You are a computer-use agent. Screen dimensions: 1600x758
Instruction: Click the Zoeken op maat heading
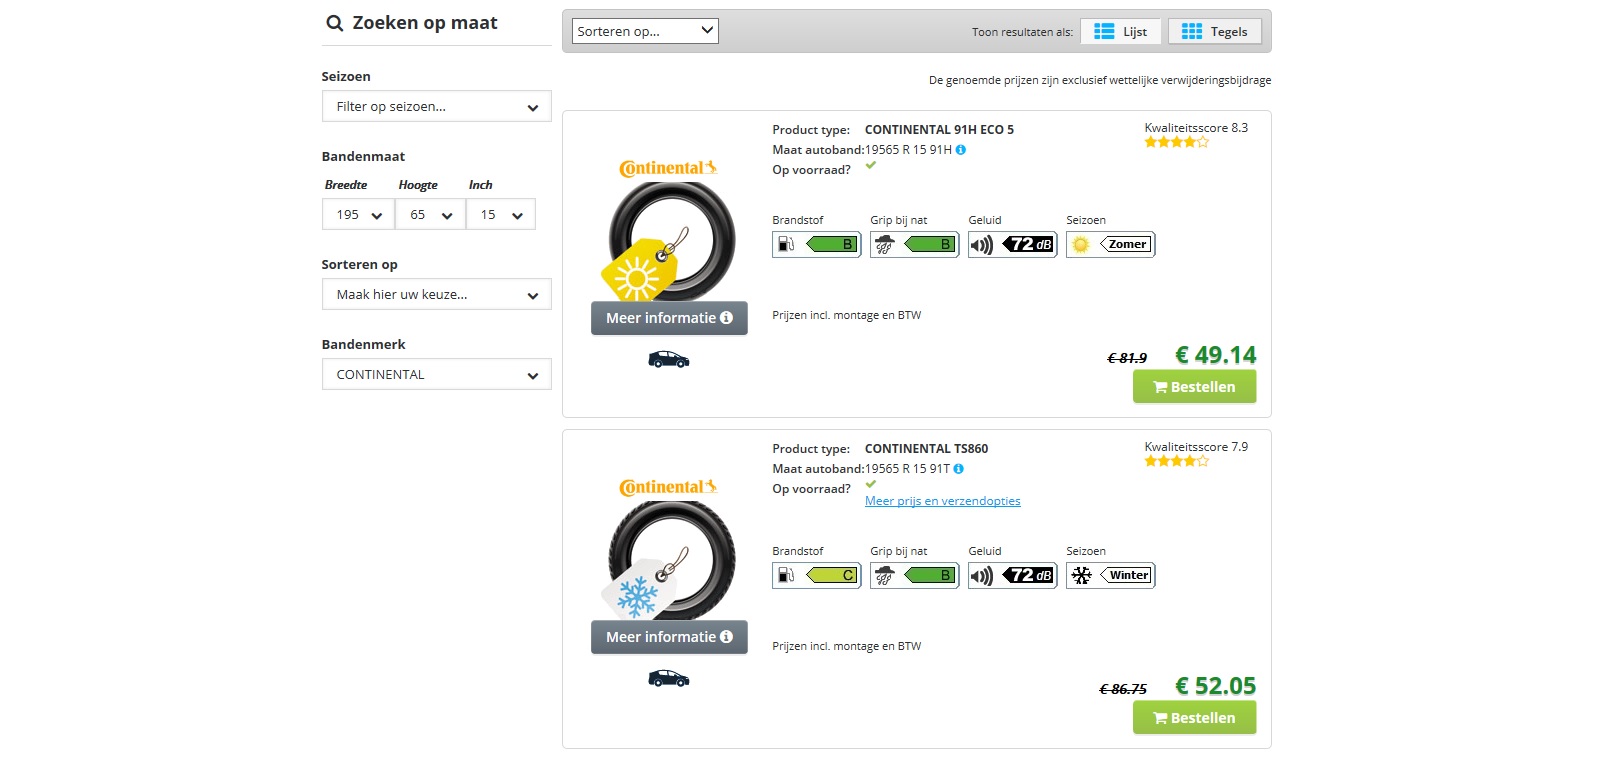[x=425, y=23]
